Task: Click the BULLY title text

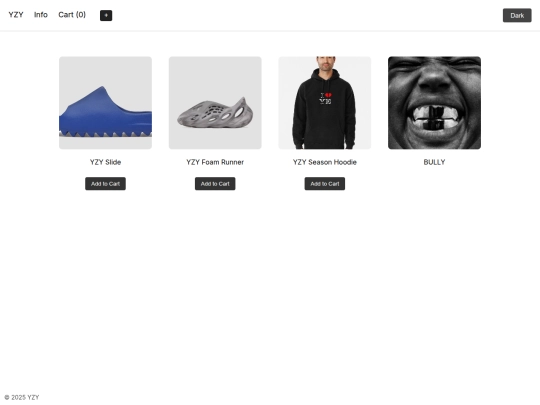Action: [x=434, y=162]
